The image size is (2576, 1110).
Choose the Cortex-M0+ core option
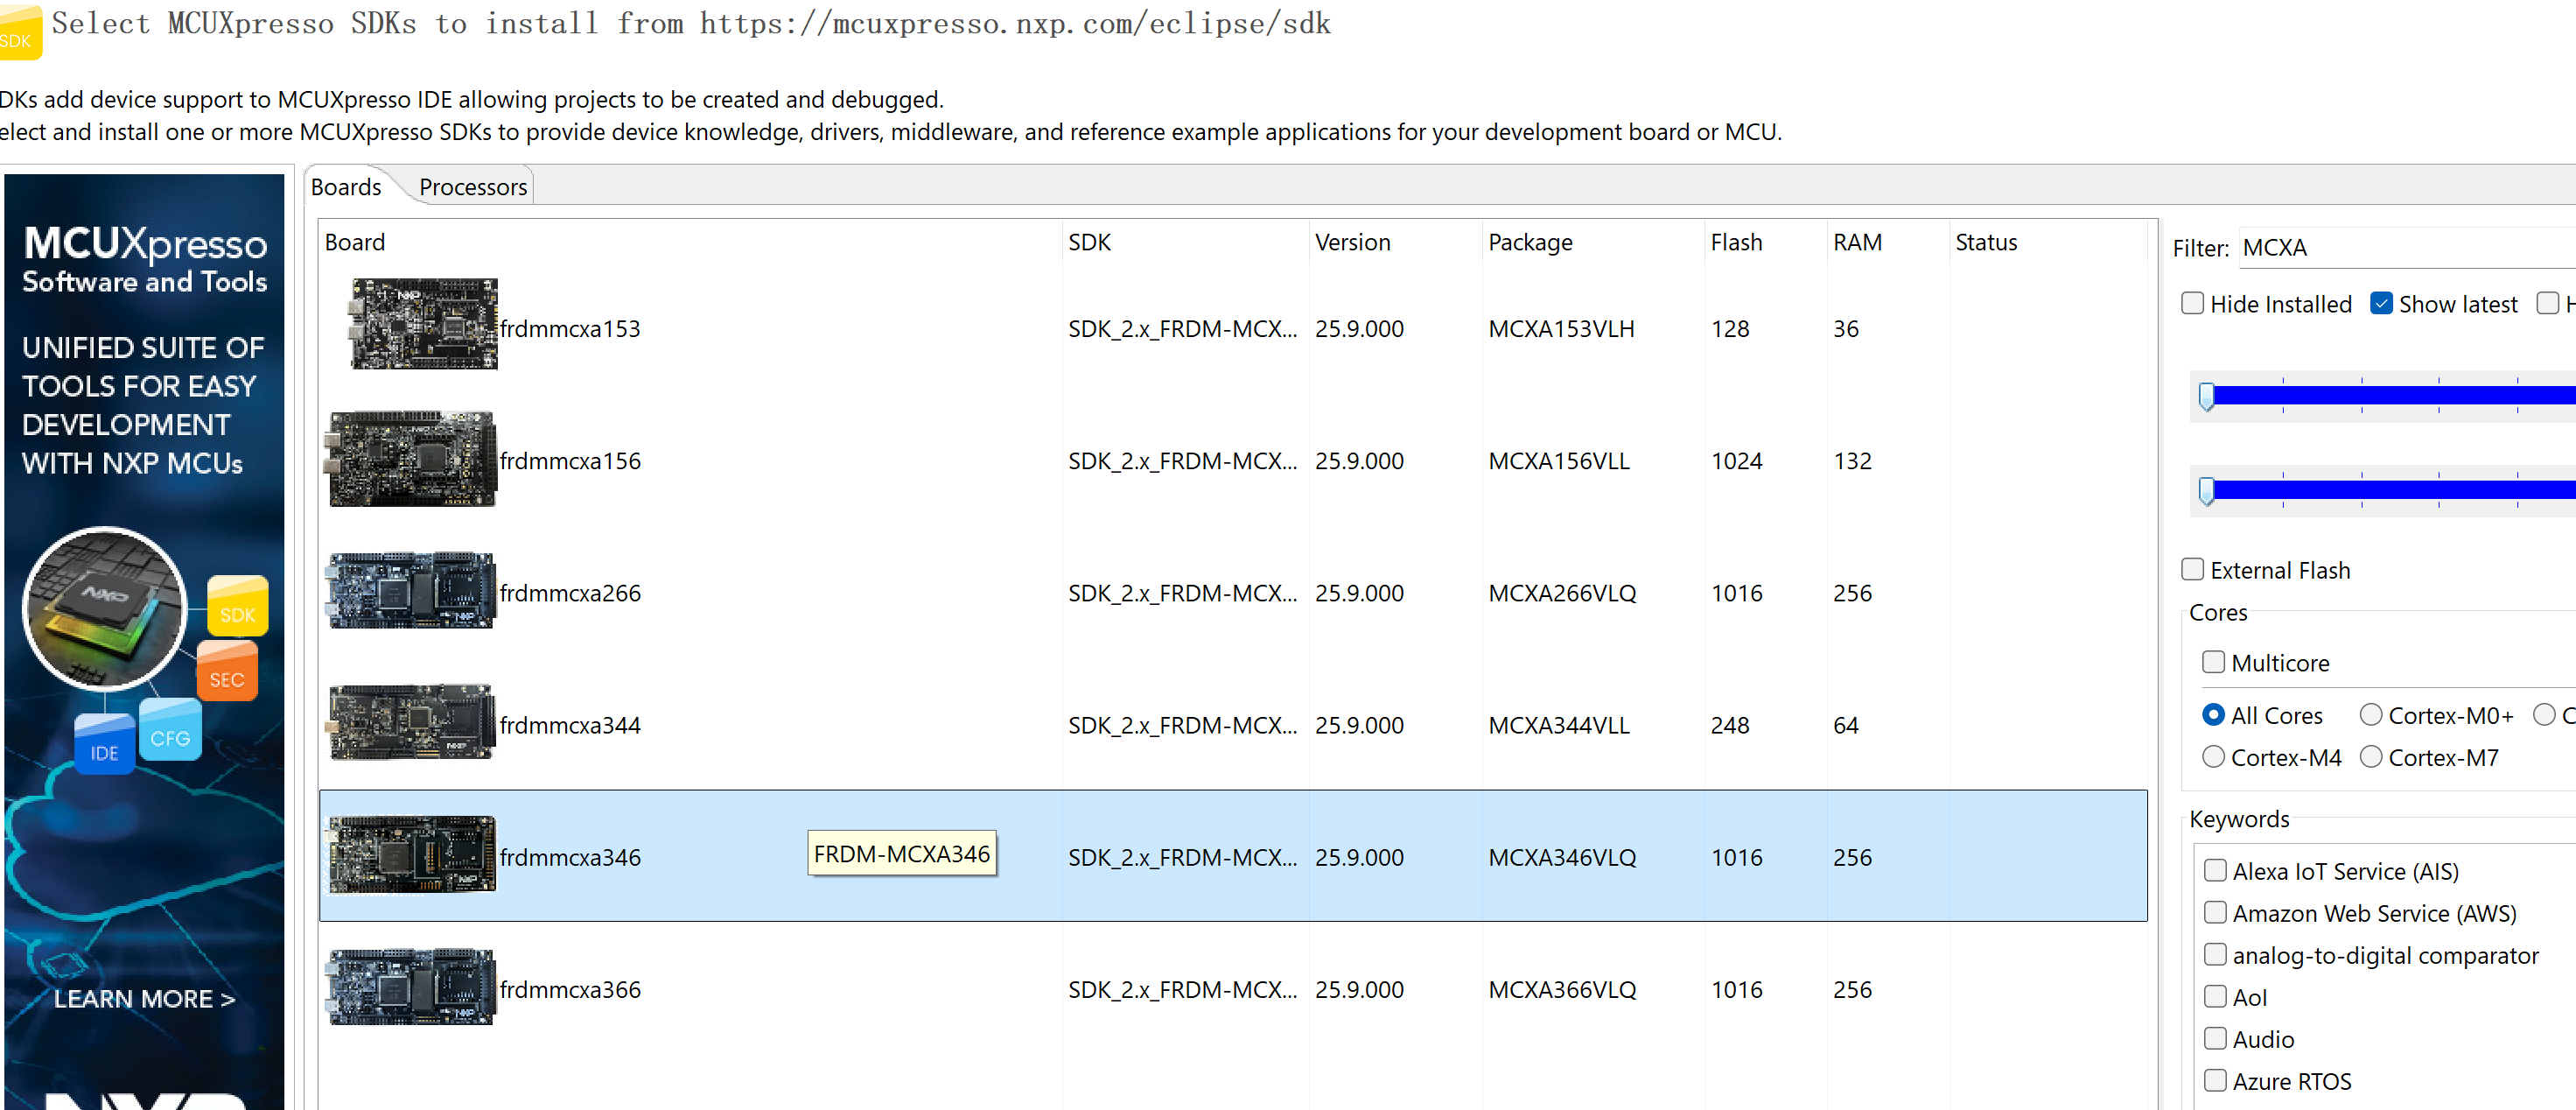coord(2370,715)
